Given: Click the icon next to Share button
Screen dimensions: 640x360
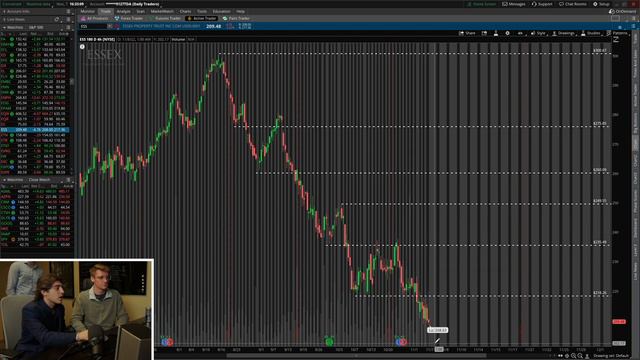Looking at the screenshot, I should pos(484,33).
